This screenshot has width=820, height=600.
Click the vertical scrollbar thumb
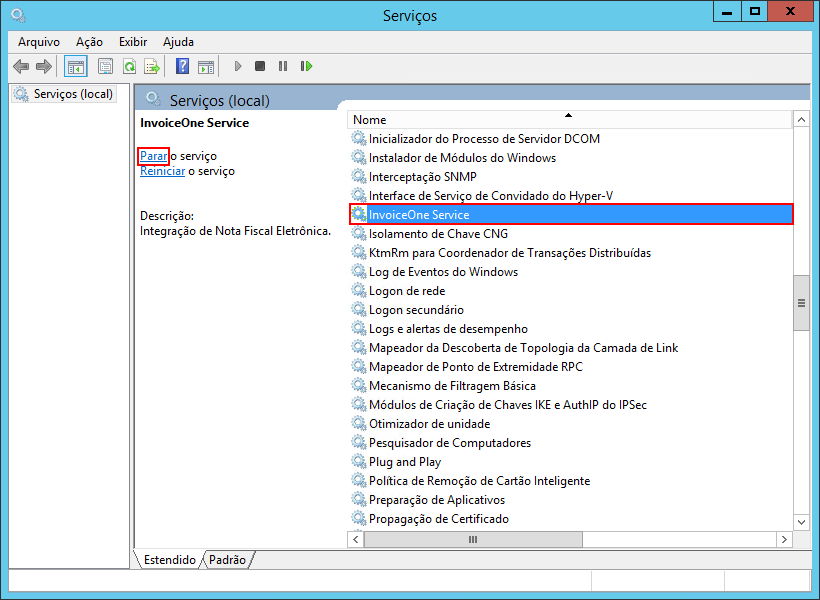801,303
